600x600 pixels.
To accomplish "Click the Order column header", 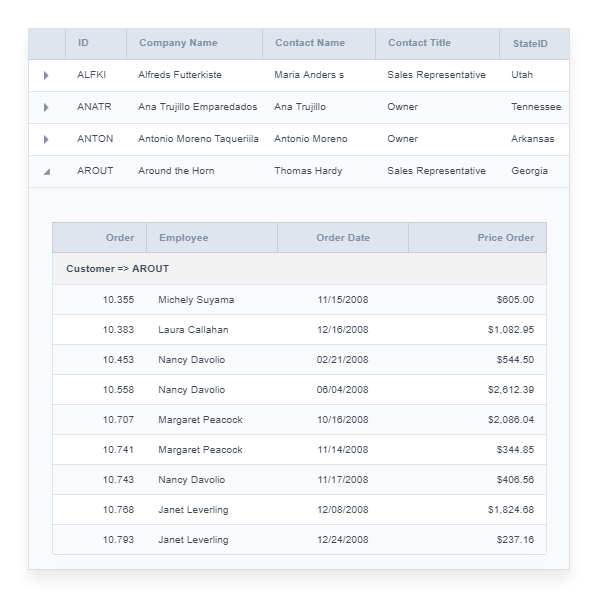I will tap(120, 238).
